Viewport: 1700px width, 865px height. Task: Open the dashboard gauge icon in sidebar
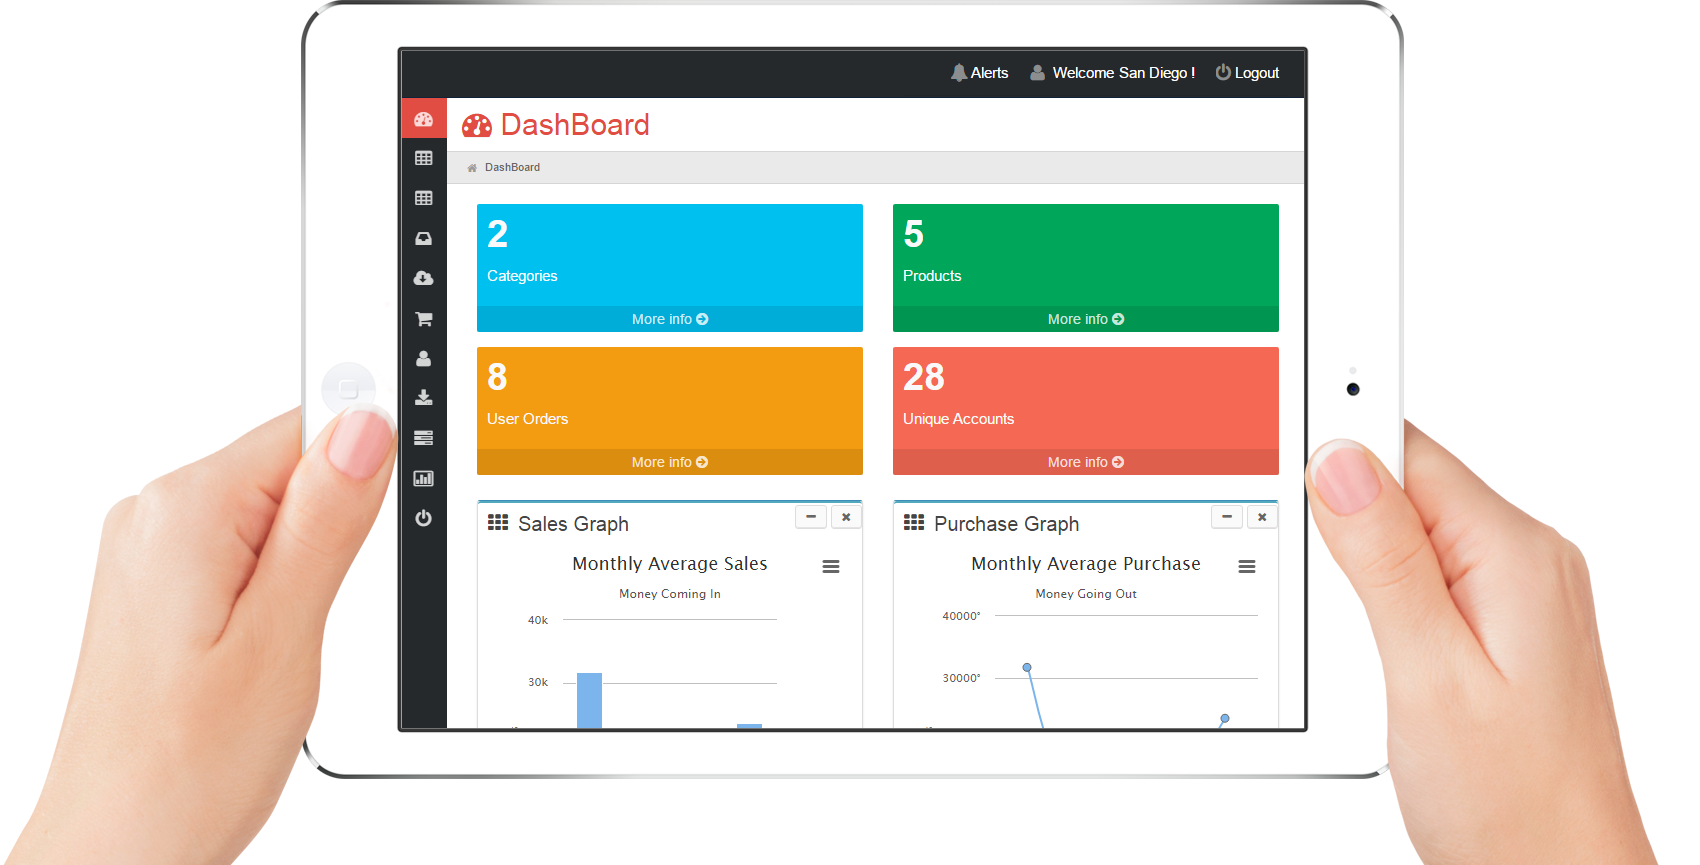tap(423, 119)
